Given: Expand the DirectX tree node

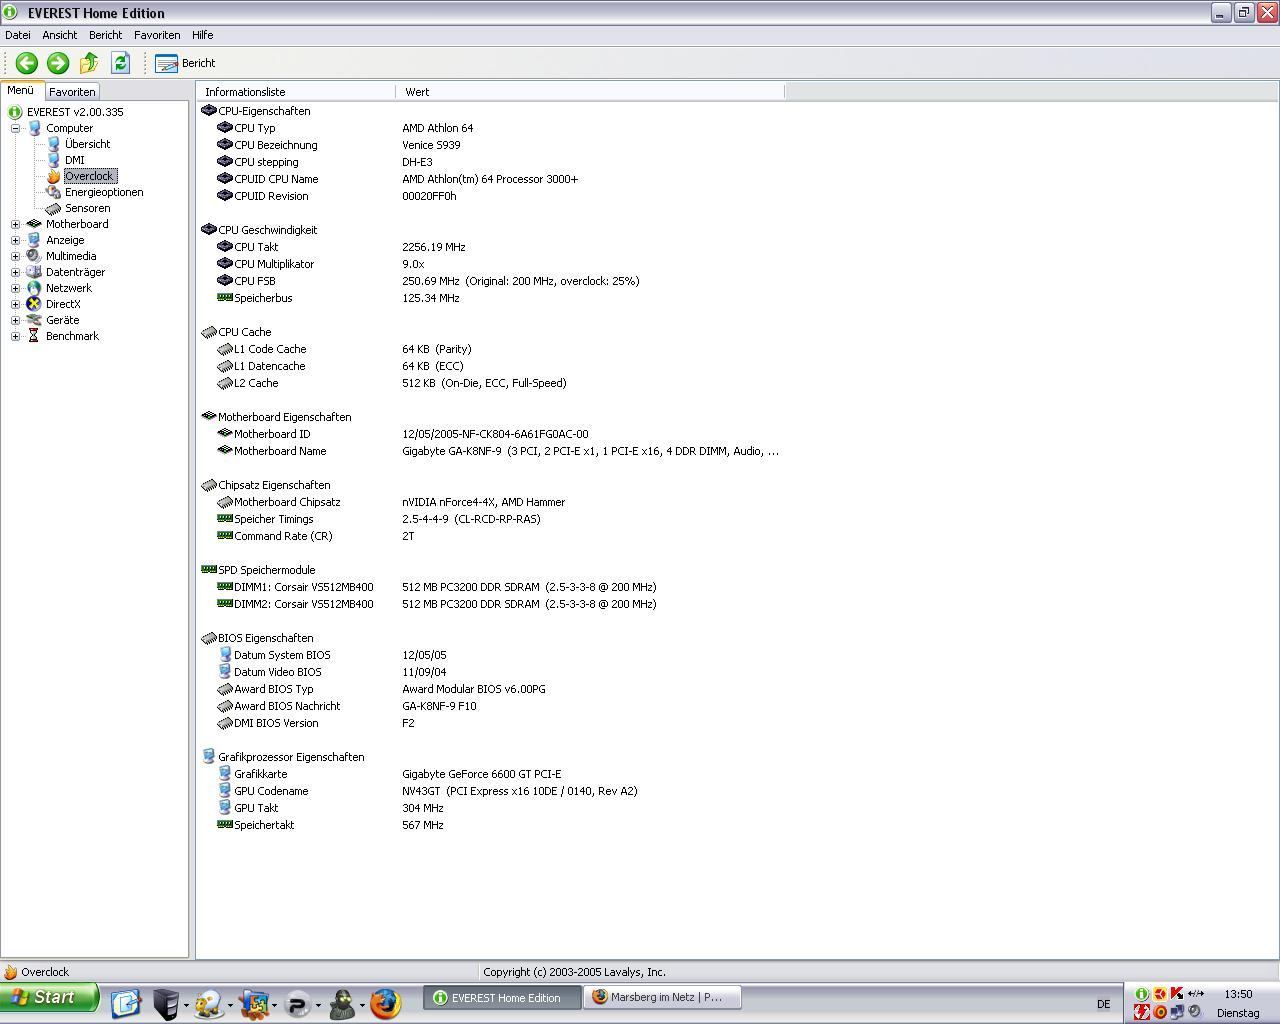Looking at the screenshot, I should point(16,304).
